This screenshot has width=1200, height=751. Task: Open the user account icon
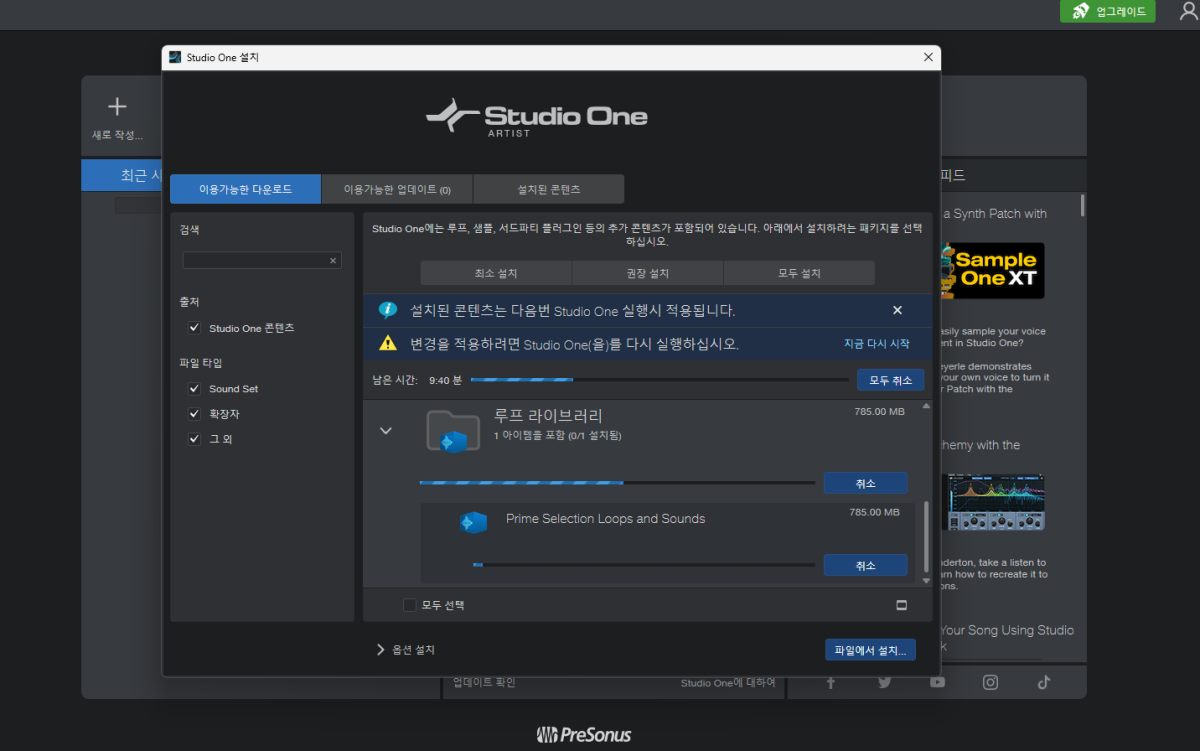1187,11
